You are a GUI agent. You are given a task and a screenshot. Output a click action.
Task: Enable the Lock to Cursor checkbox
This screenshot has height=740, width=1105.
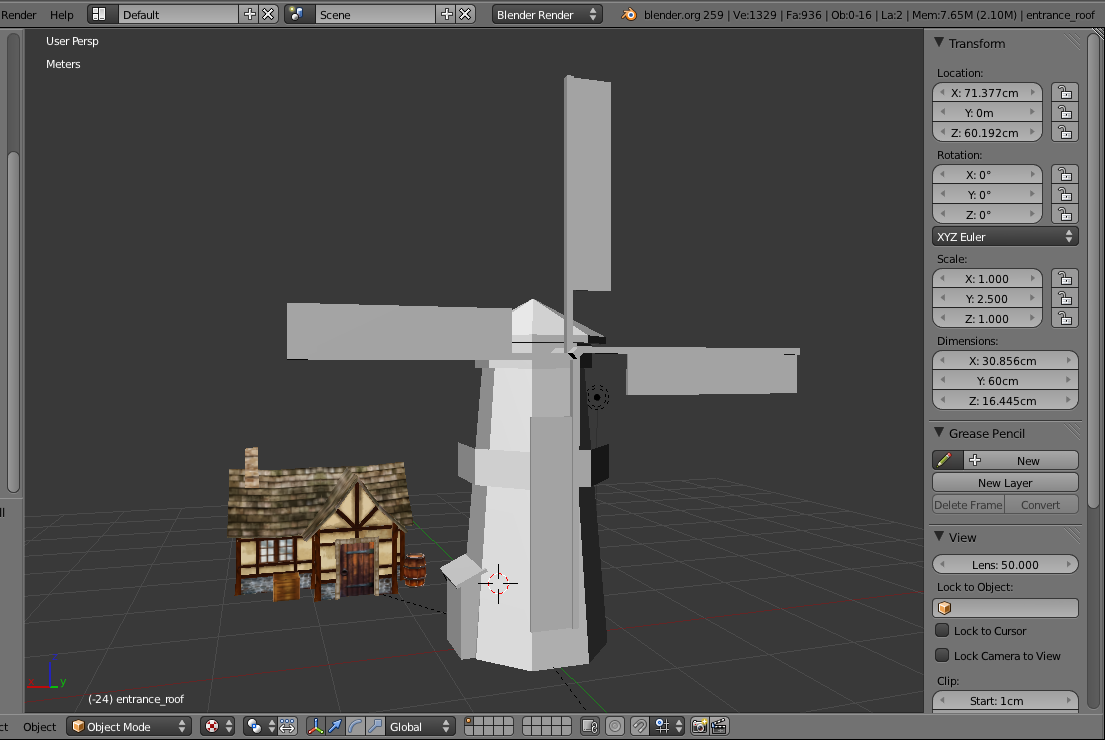[941, 631]
